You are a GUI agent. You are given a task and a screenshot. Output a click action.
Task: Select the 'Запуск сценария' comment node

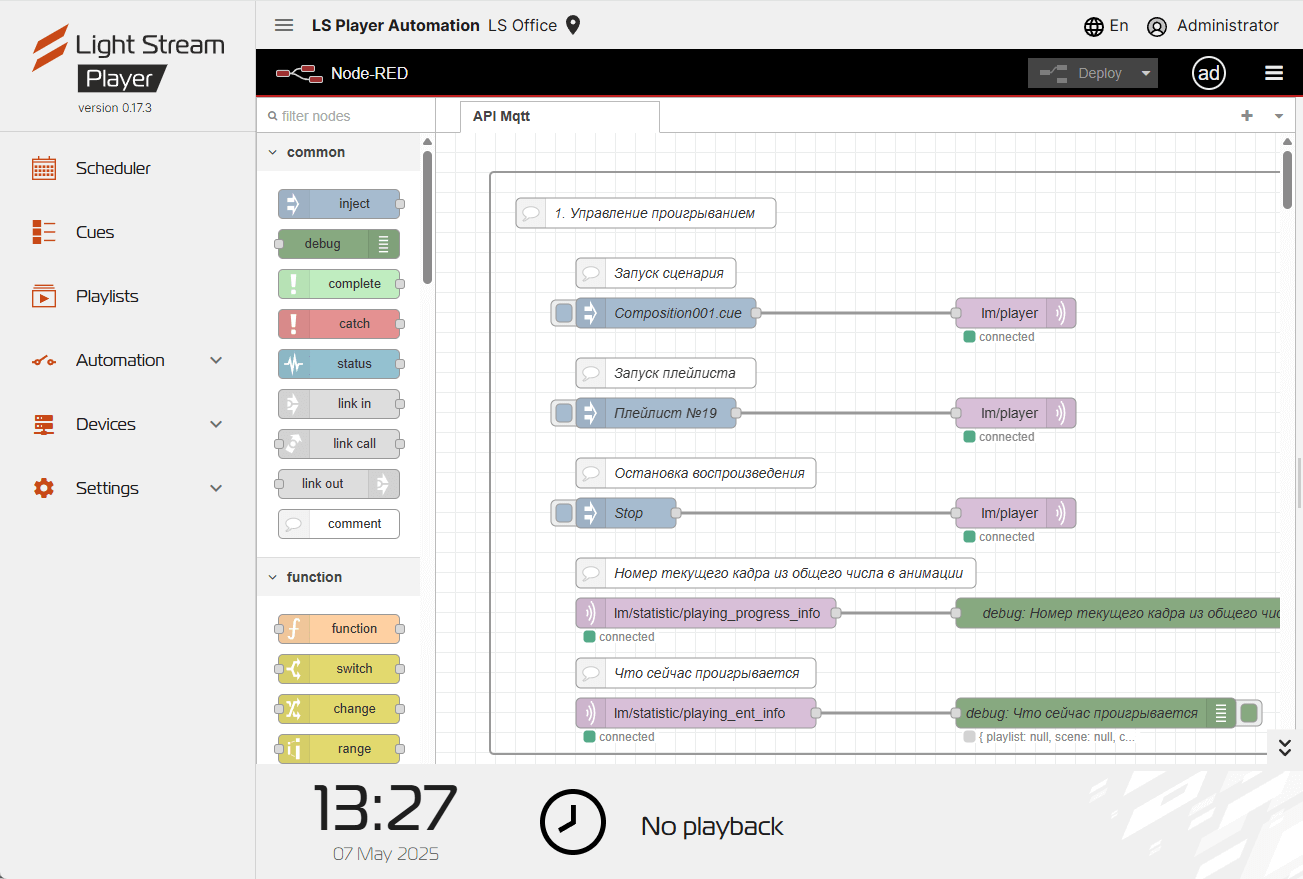tap(656, 273)
